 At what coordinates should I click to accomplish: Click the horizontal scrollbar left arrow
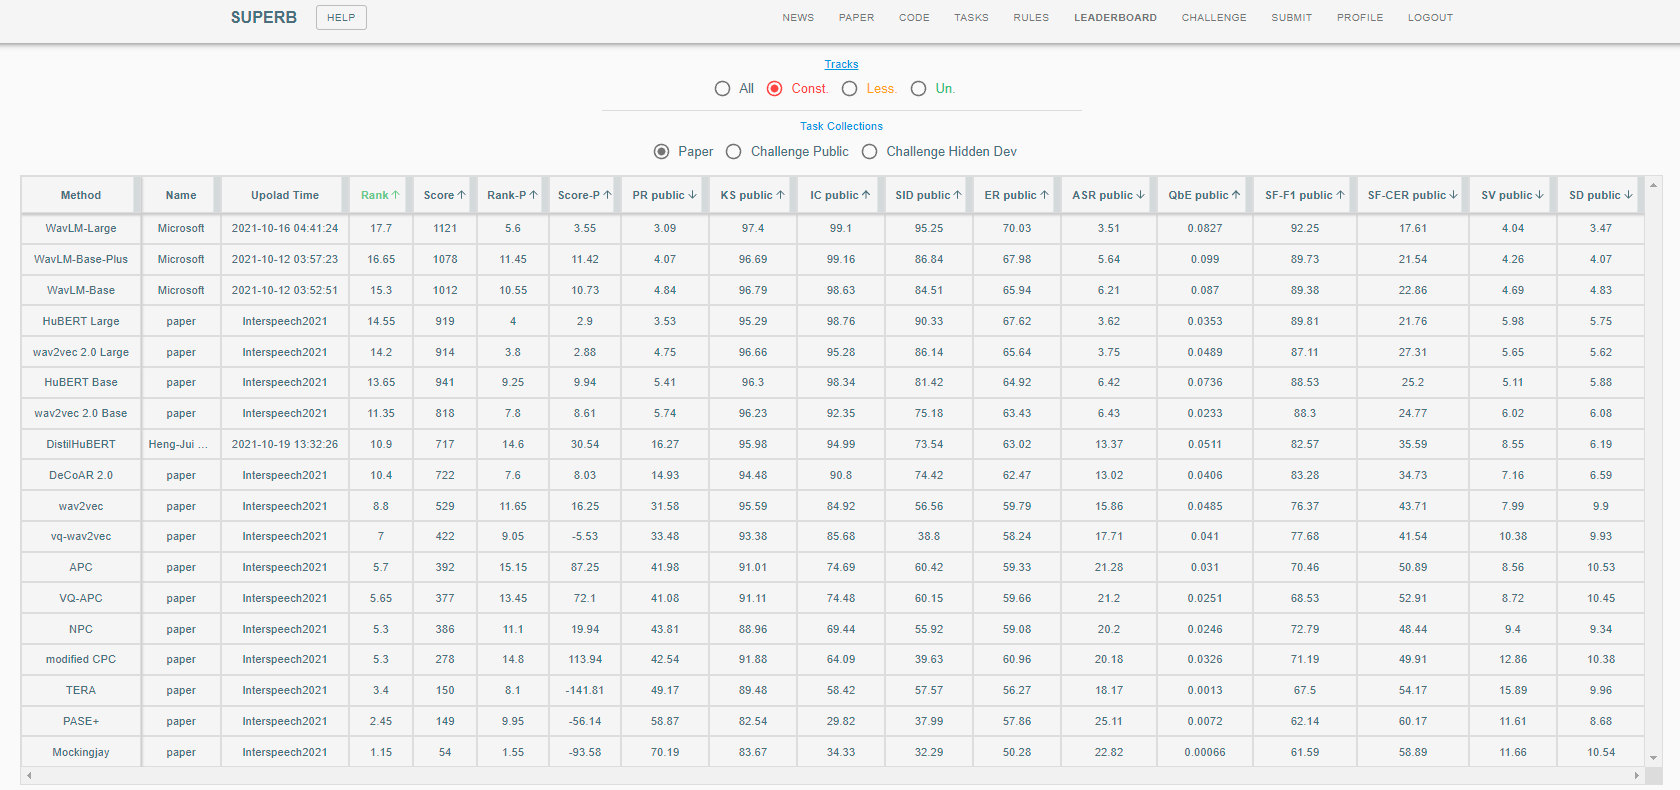click(x=29, y=775)
